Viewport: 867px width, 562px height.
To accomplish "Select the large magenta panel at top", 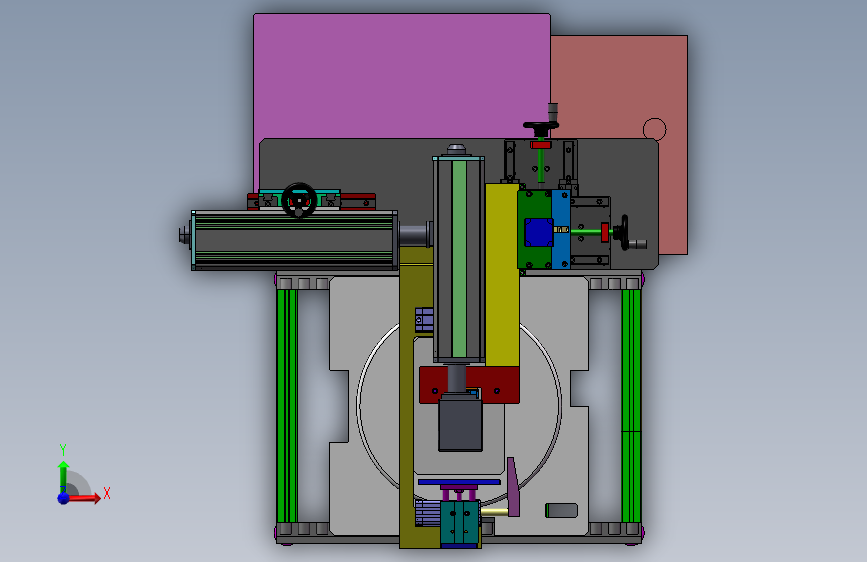I will click(402, 76).
